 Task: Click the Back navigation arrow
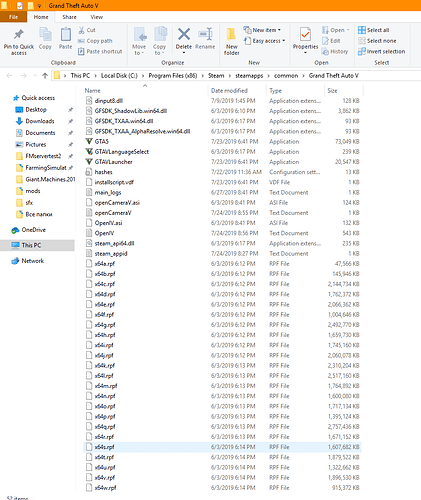coord(9,76)
